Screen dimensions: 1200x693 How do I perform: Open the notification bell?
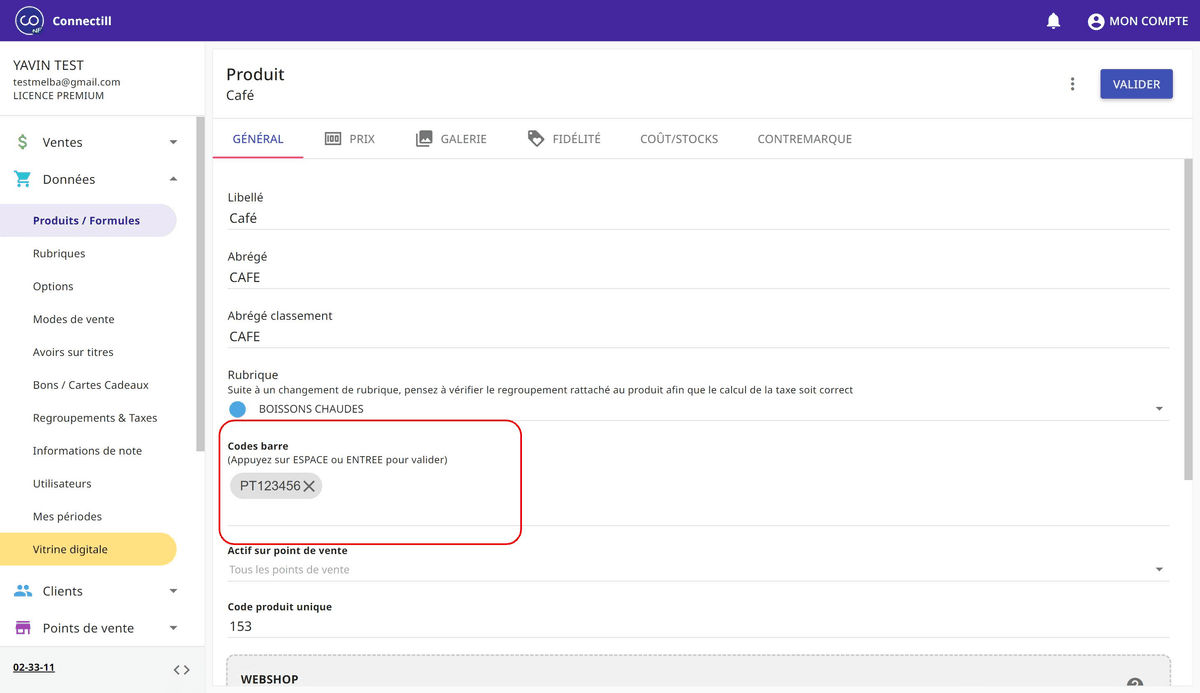pyautogui.click(x=1053, y=20)
